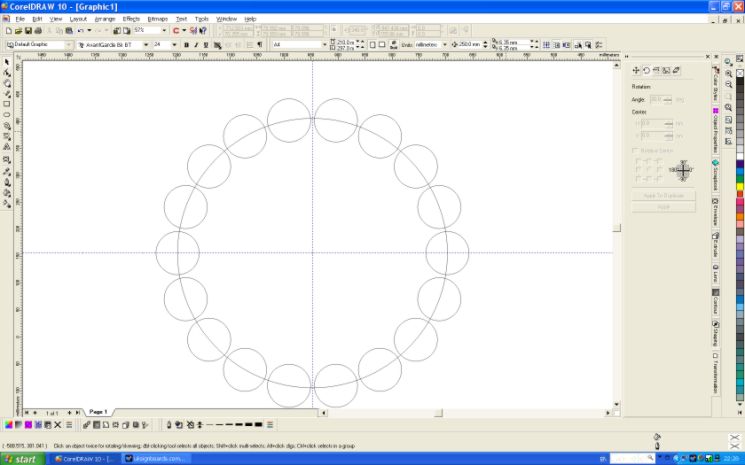
Task: Click the Apply To Duplicate button
Action: (x=663, y=195)
